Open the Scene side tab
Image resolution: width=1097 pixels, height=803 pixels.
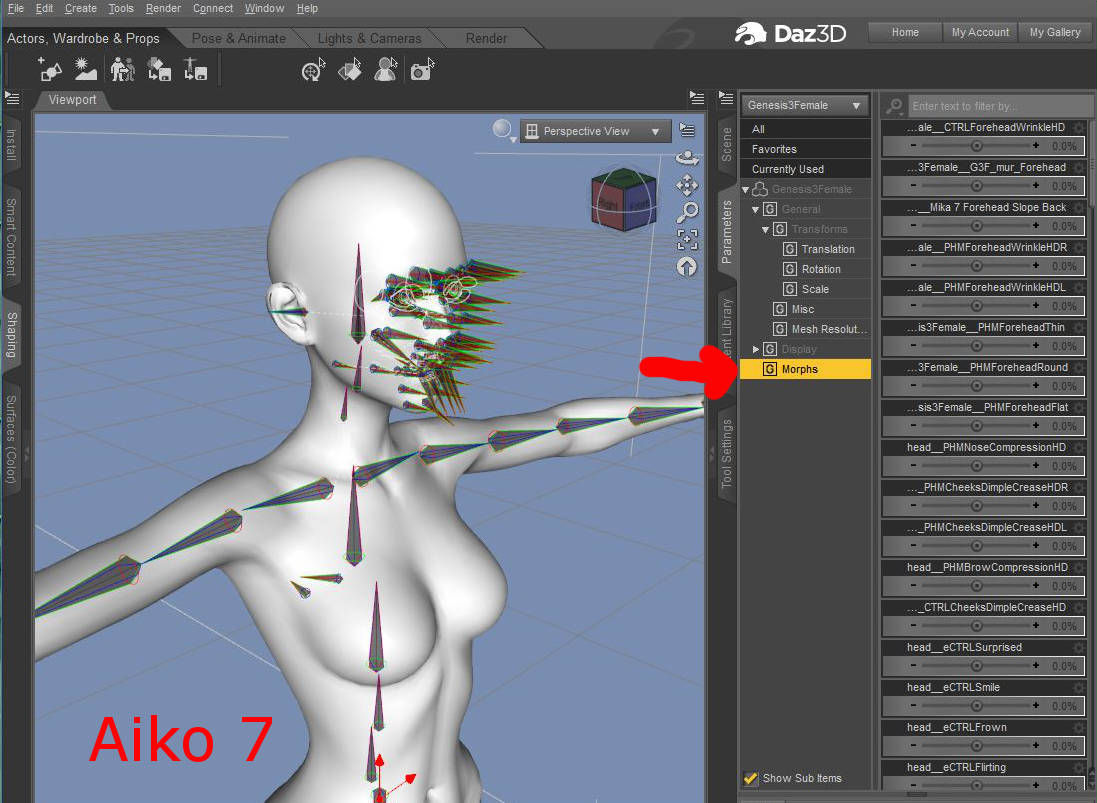727,144
